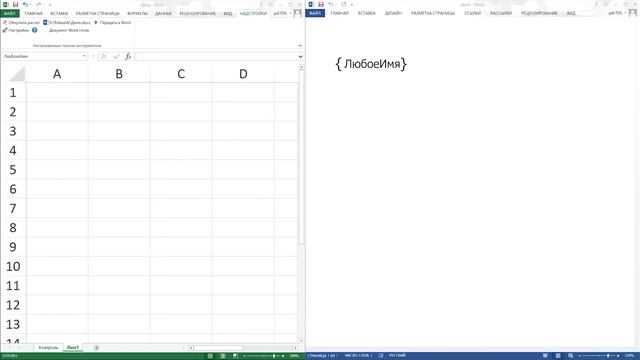
Task: Click the Excel save icon
Action: [15, 4]
